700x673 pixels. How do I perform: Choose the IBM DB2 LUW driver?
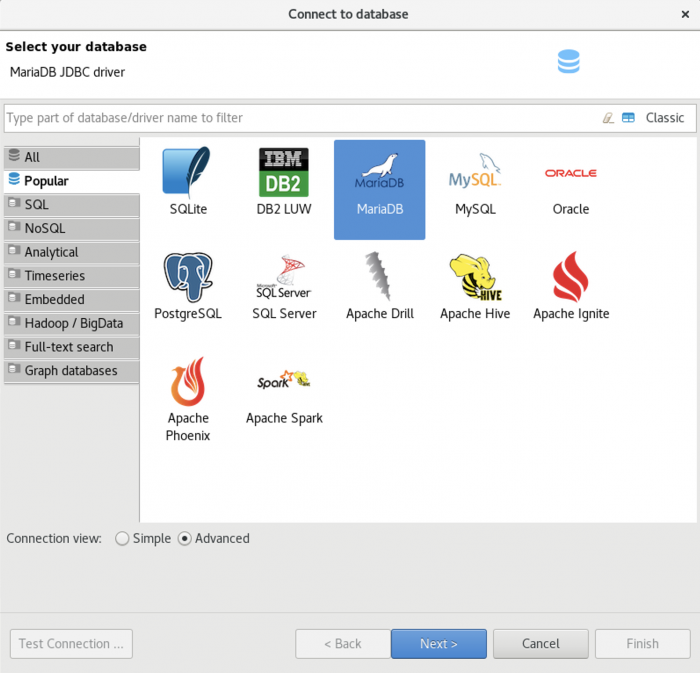coord(283,172)
